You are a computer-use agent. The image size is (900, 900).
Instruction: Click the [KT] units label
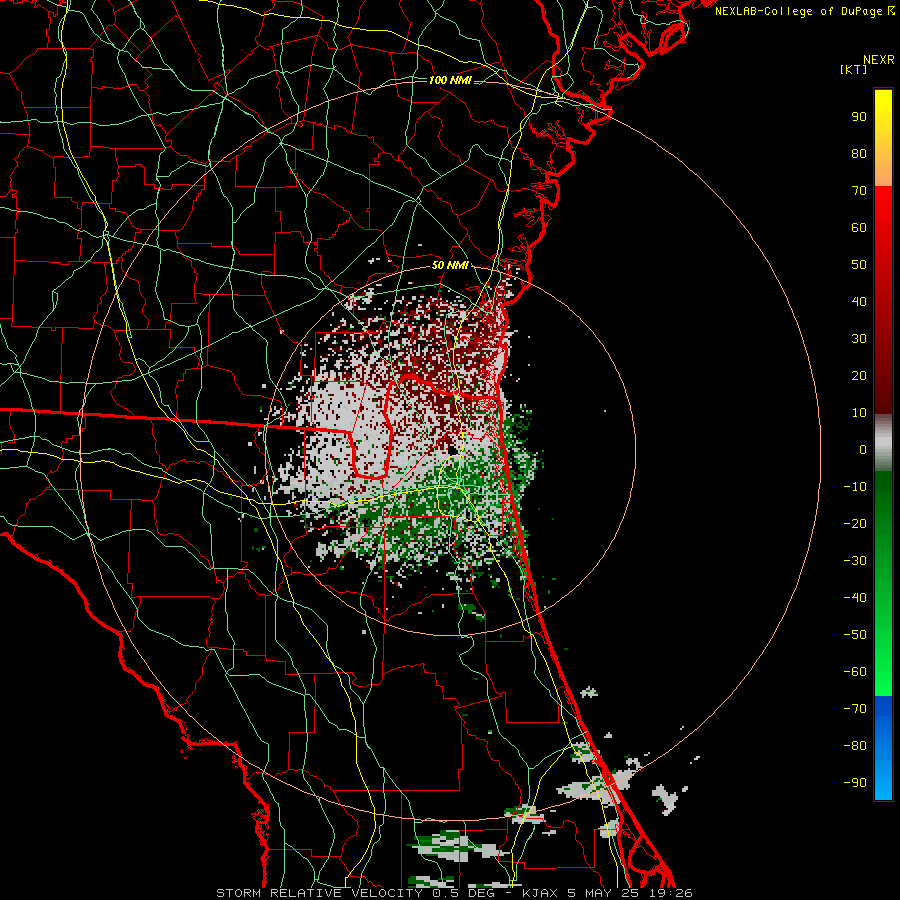point(854,69)
